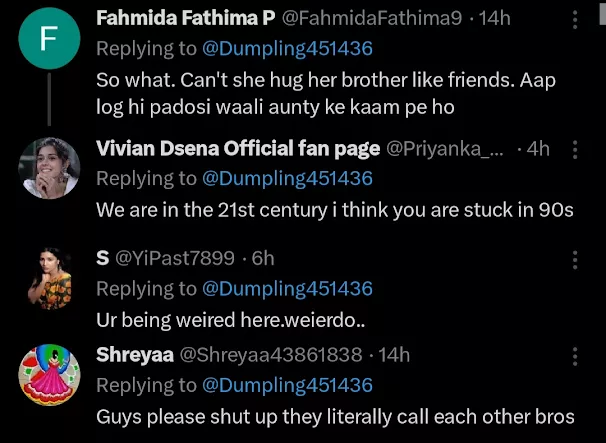Open the 4h timestamp on Vivian's reply
This screenshot has height=443, width=606.
pyautogui.click(x=538, y=148)
